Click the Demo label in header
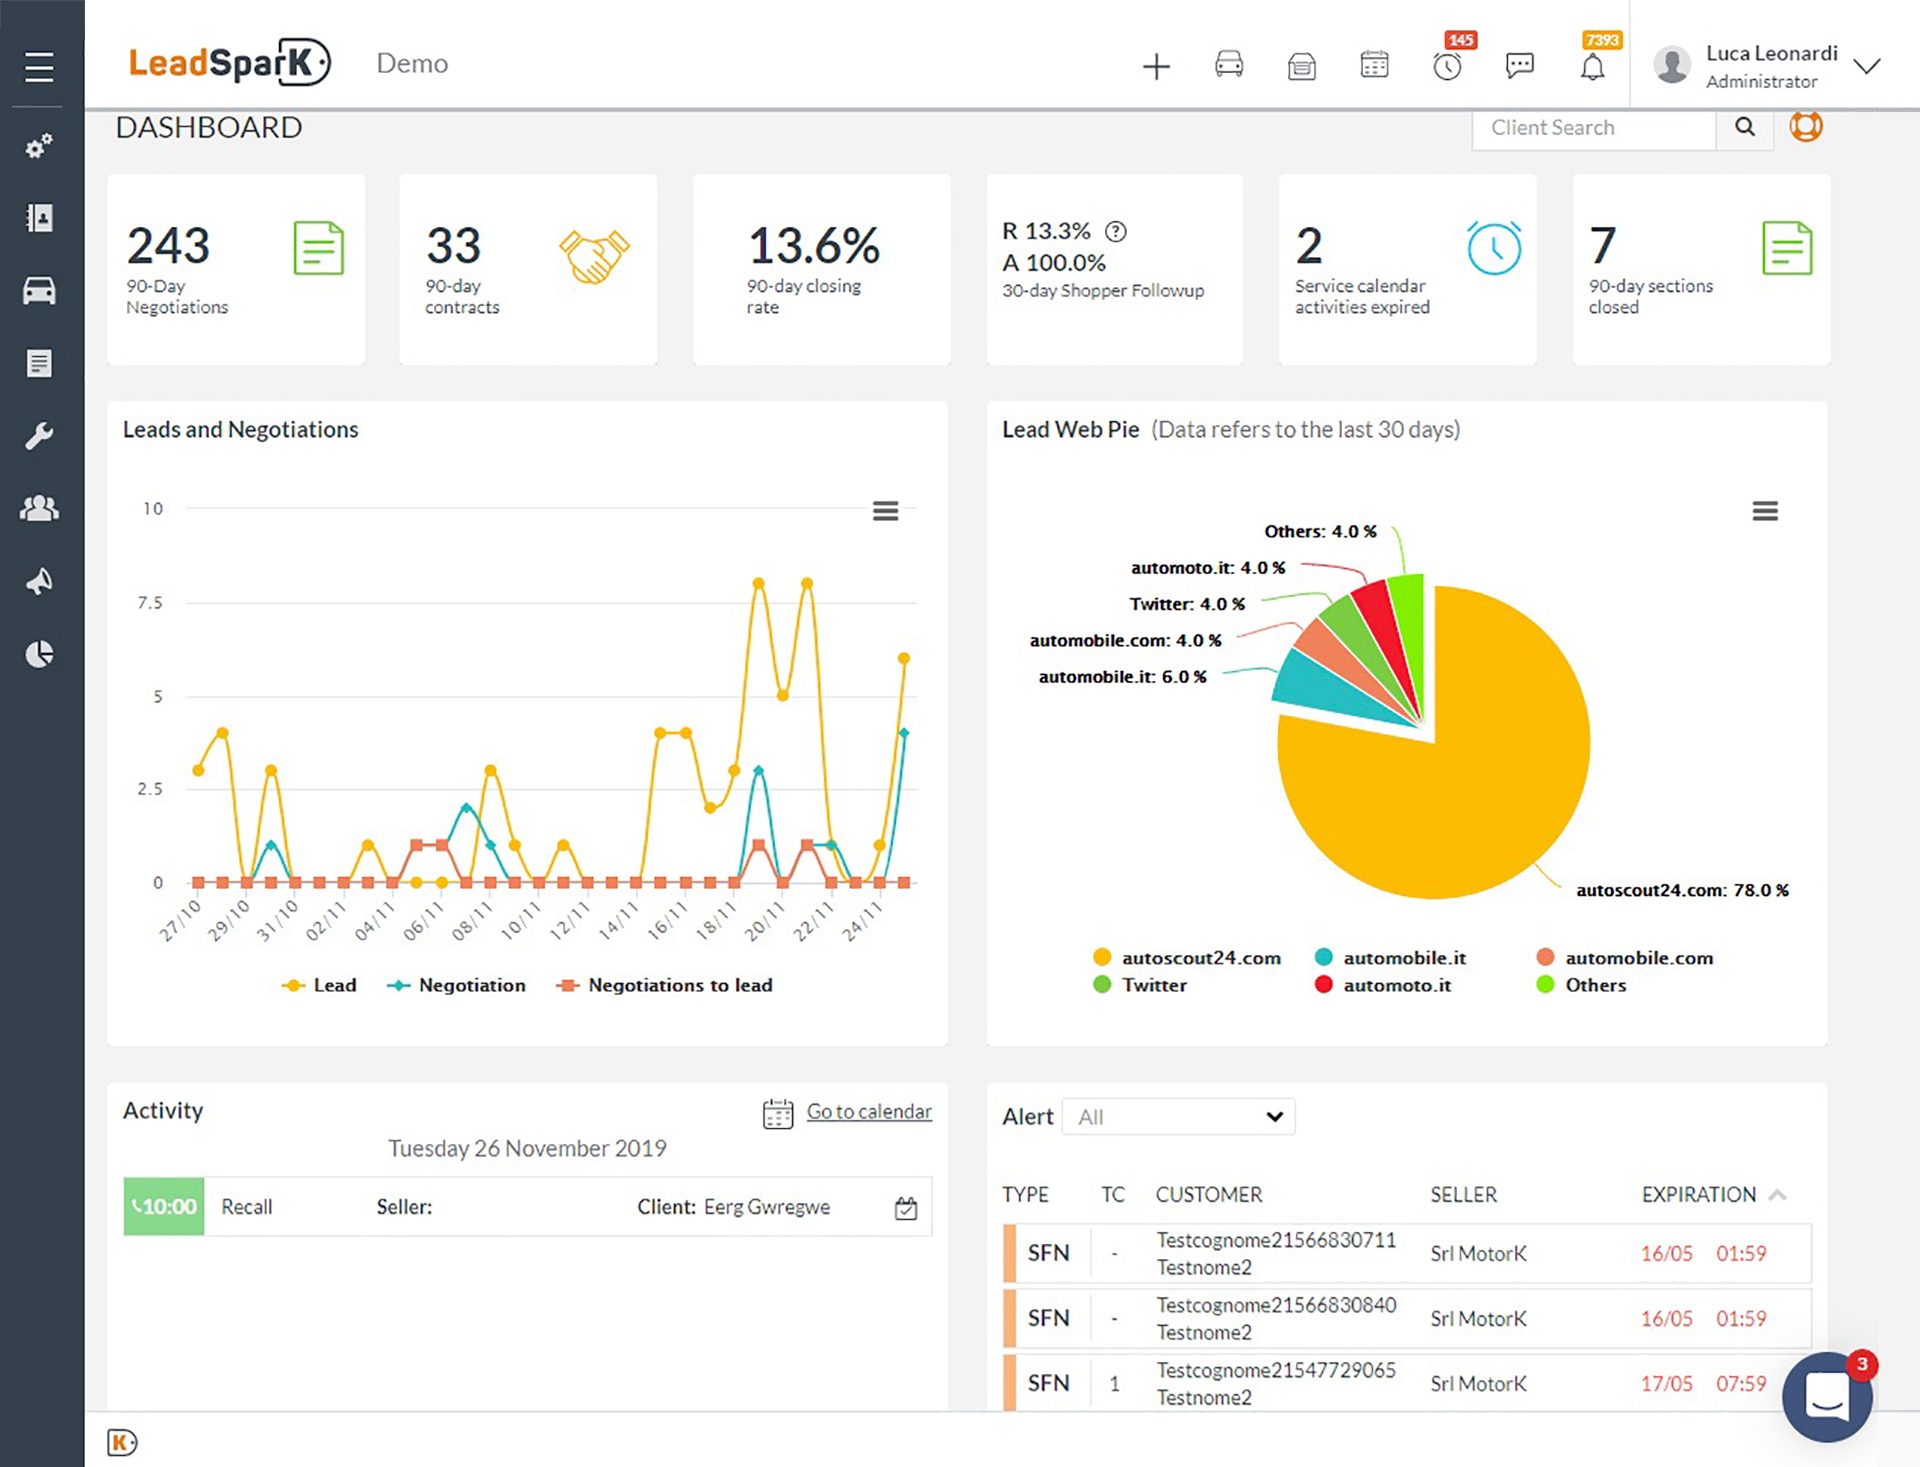This screenshot has width=1920, height=1467. point(412,63)
